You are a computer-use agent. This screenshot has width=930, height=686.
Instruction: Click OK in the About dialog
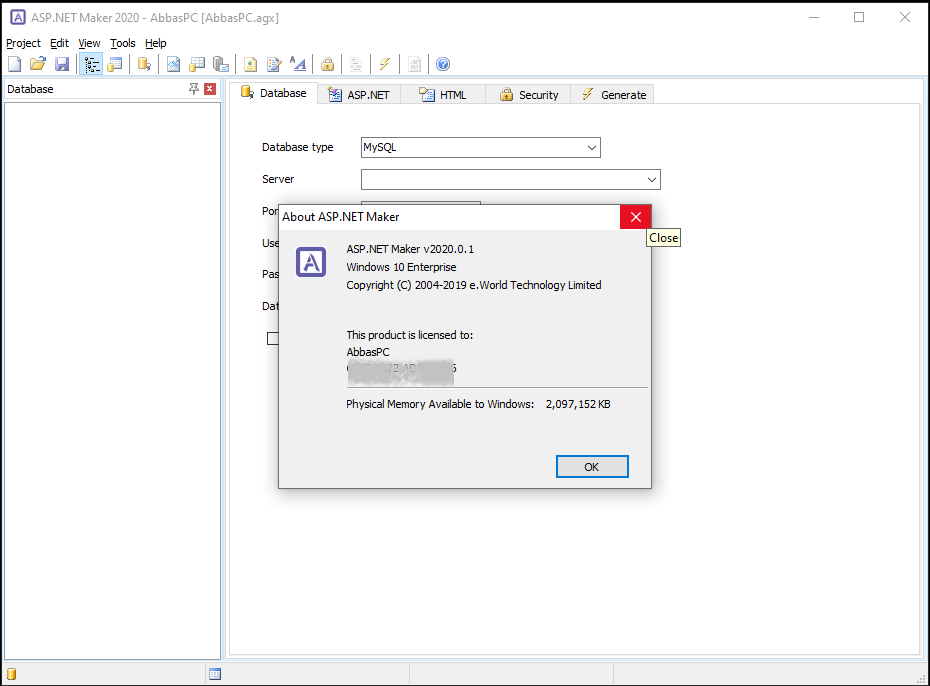point(592,467)
